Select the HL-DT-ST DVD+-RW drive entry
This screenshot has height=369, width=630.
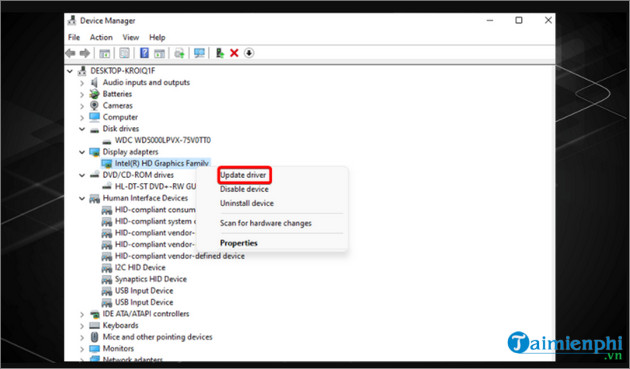pos(155,187)
